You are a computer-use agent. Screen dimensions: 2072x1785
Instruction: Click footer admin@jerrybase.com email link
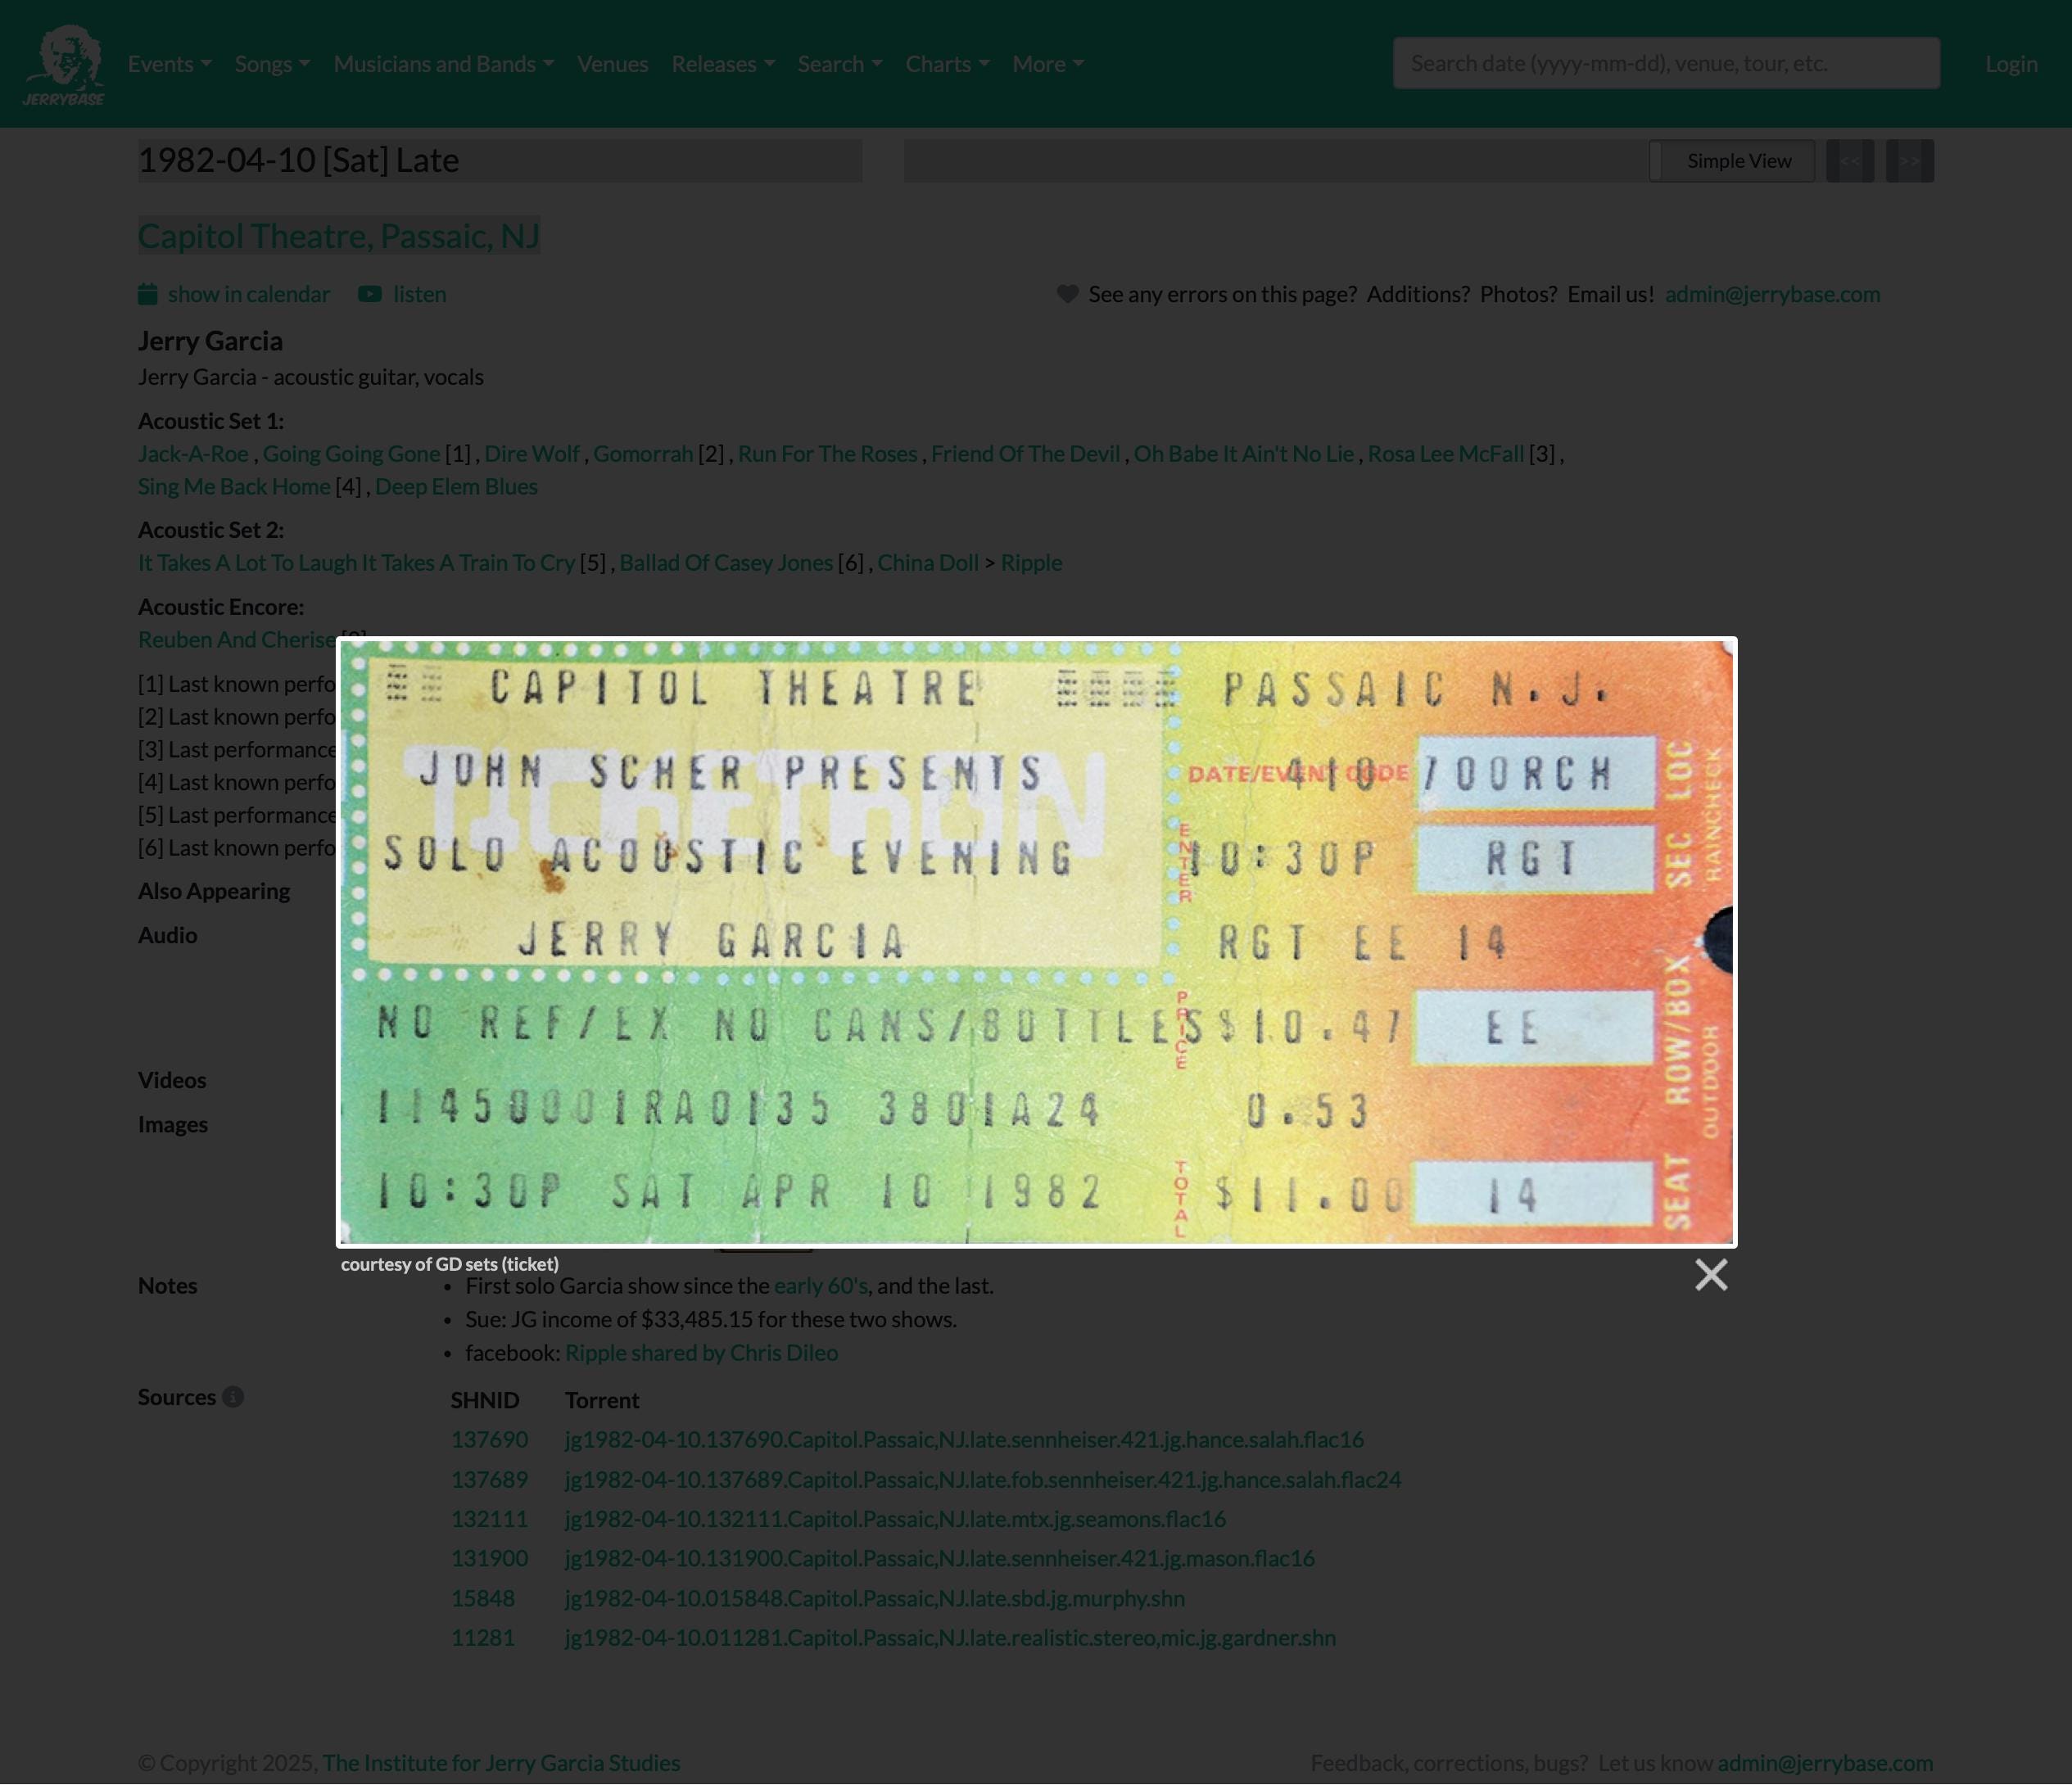click(1825, 1762)
